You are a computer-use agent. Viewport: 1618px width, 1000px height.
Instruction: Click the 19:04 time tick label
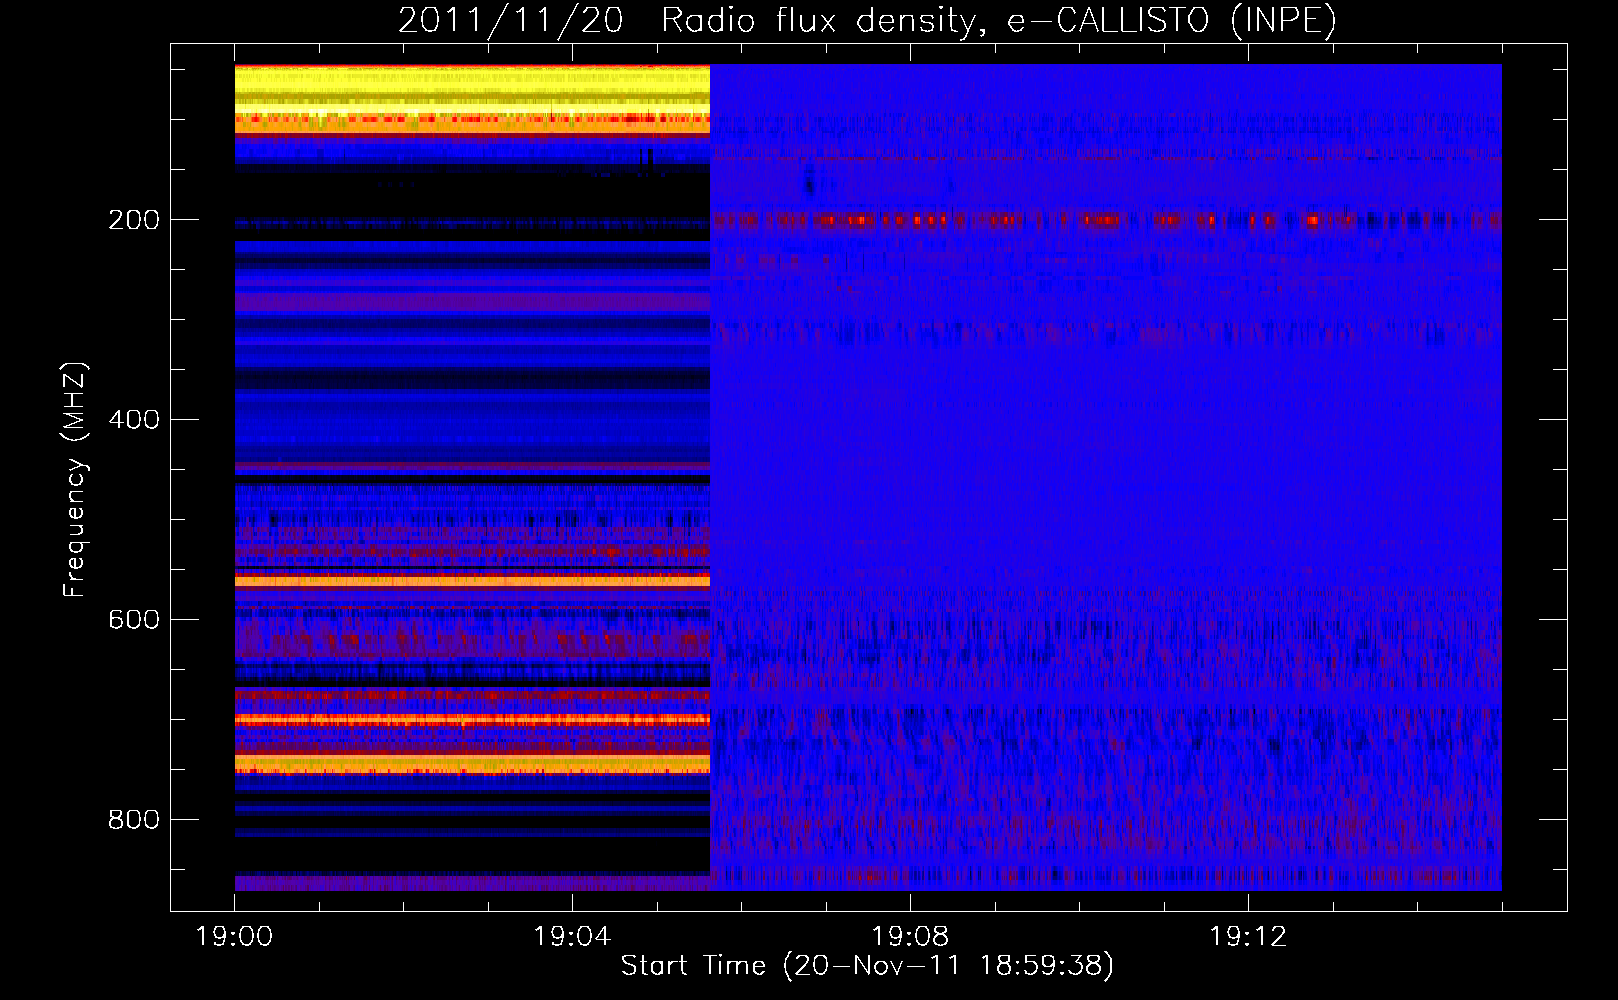click(x=572, y=937)
